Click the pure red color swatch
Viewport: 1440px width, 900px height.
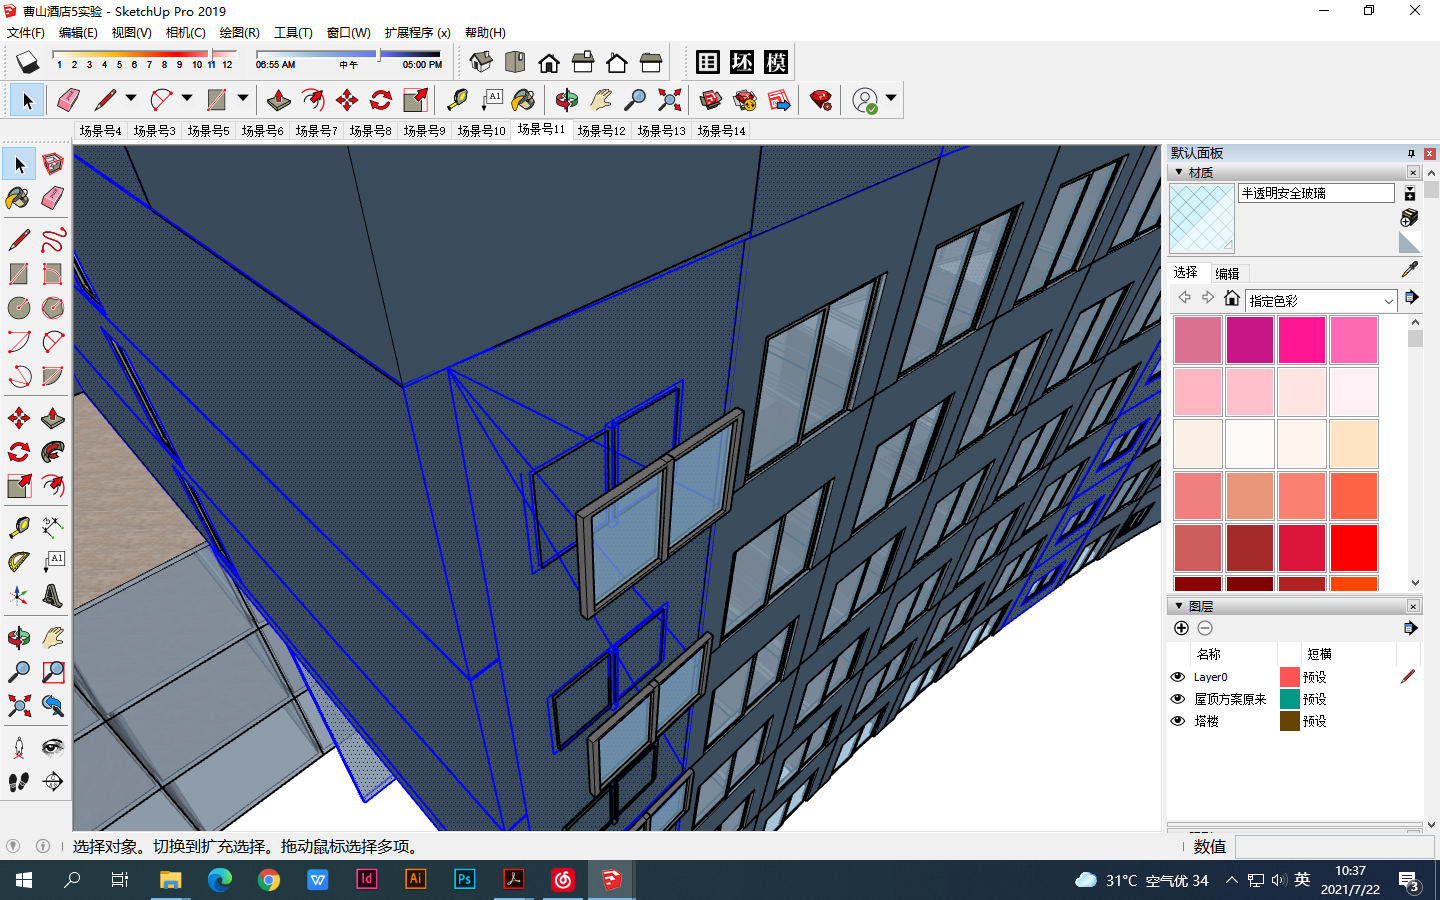click(x=1354, y=548)
